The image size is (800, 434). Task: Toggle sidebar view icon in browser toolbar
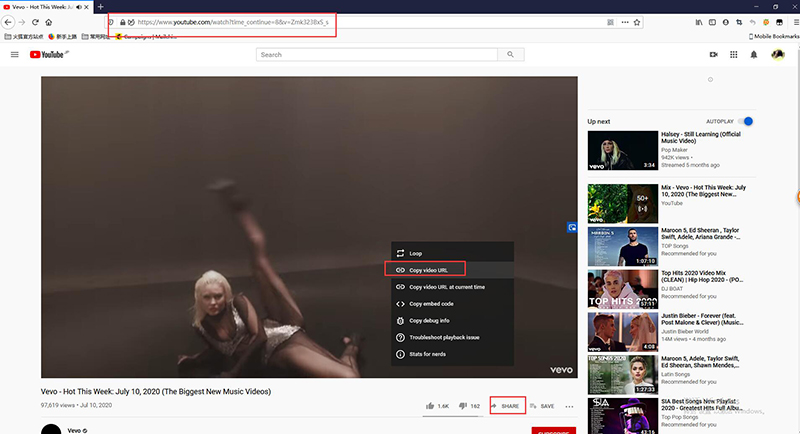[712, 22]
